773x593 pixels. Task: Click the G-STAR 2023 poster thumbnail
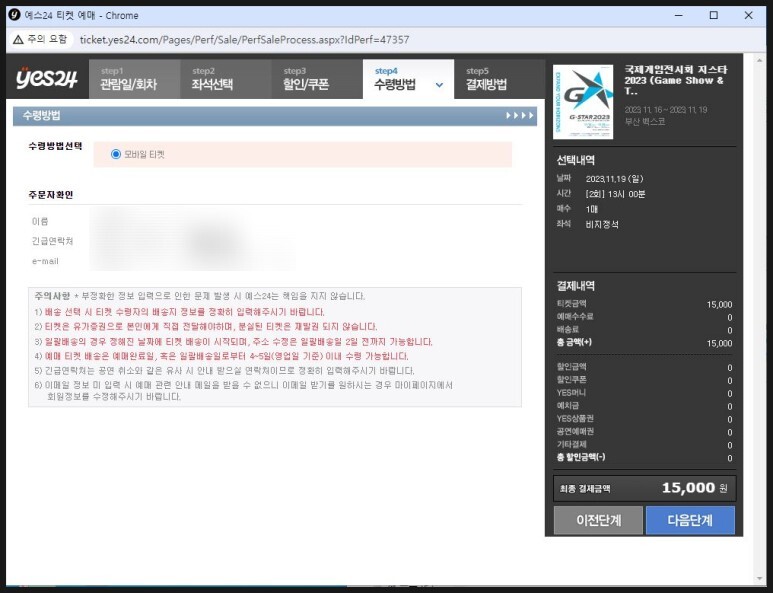[x=583, y=102]
